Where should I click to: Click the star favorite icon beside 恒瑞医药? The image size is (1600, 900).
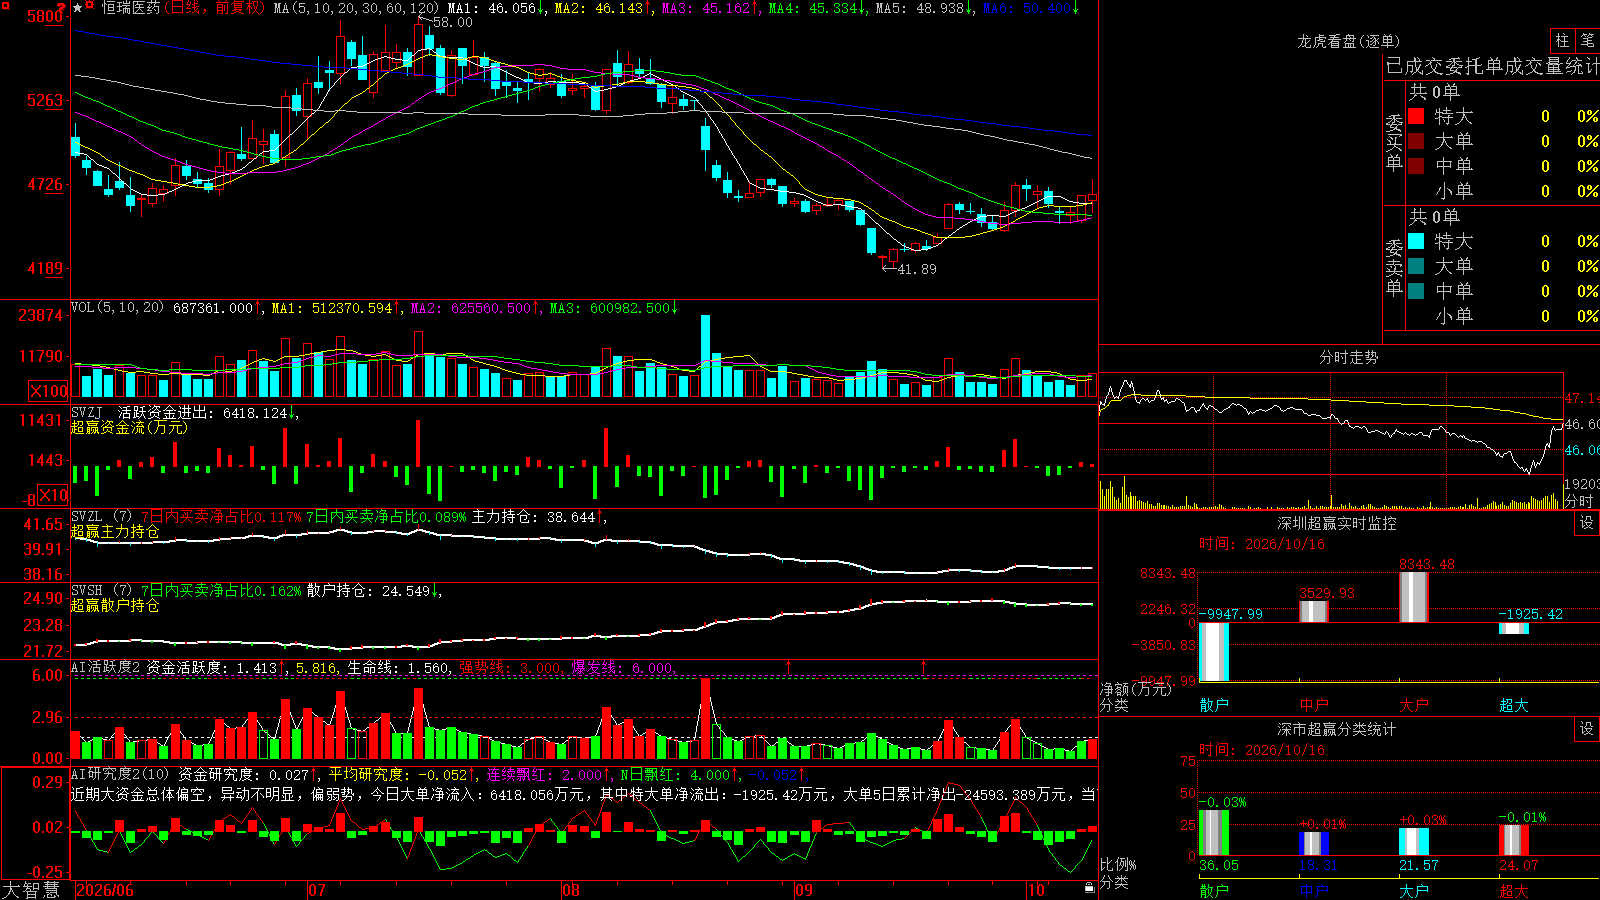[78, 8]
